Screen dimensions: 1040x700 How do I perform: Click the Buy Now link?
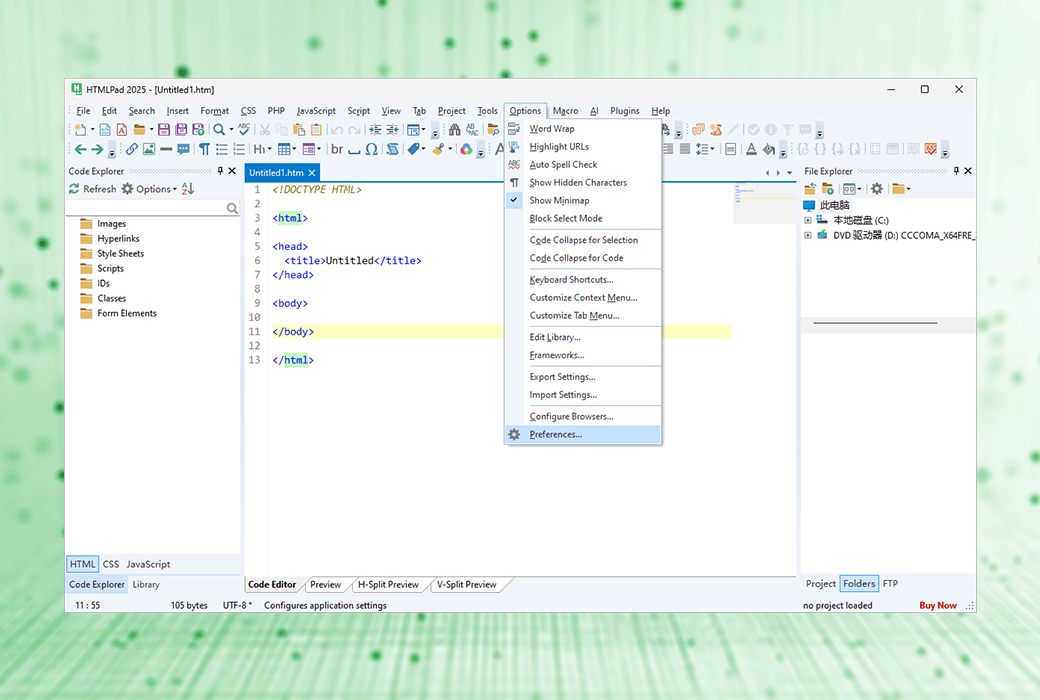pyautogui.click(x=938, y=605)
